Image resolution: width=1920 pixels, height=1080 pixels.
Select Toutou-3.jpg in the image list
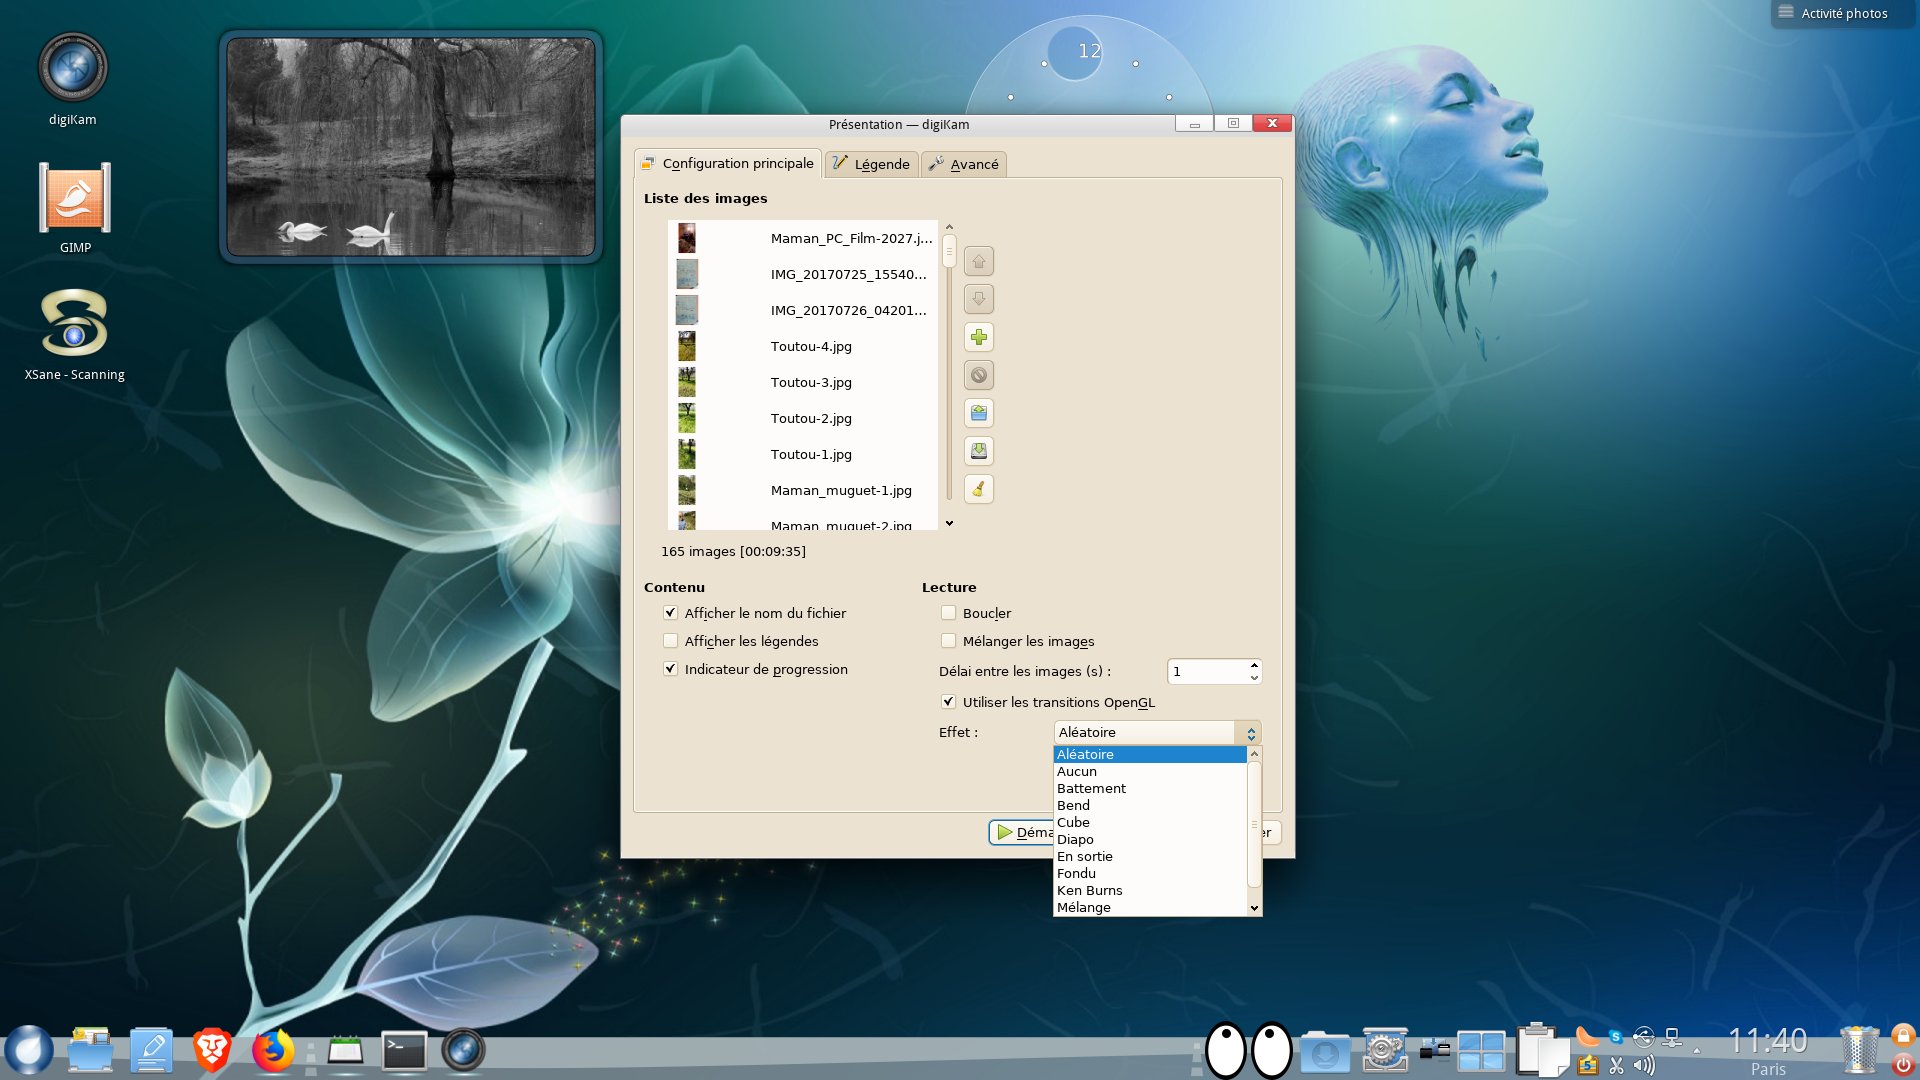coord(810,382)
